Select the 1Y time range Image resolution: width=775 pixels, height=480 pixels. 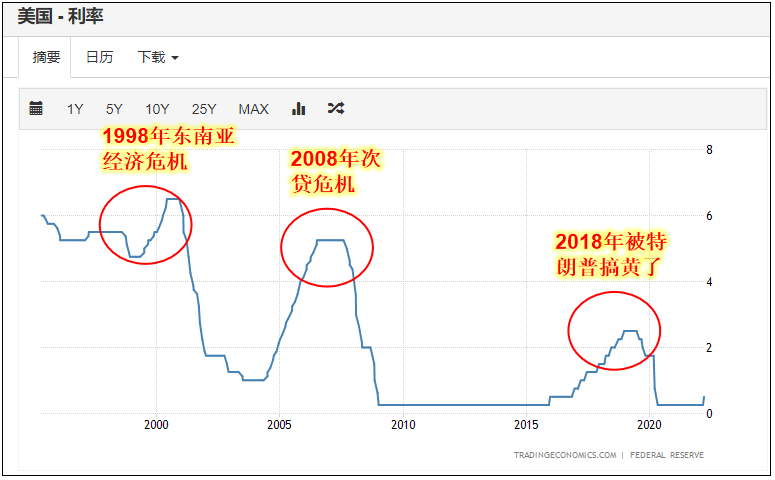point(75,109)
